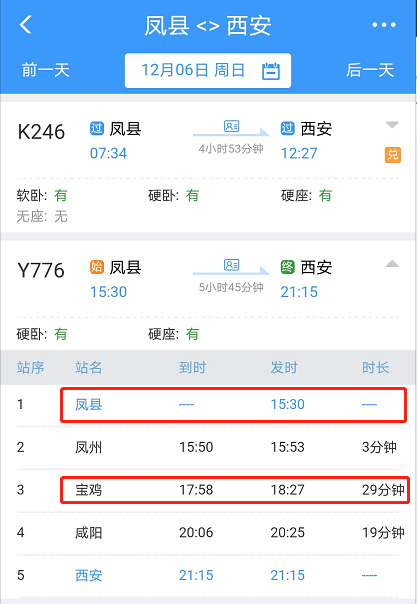Open the calendar date picker icon
Screen dimensions: 417x604
coord(271,71)
